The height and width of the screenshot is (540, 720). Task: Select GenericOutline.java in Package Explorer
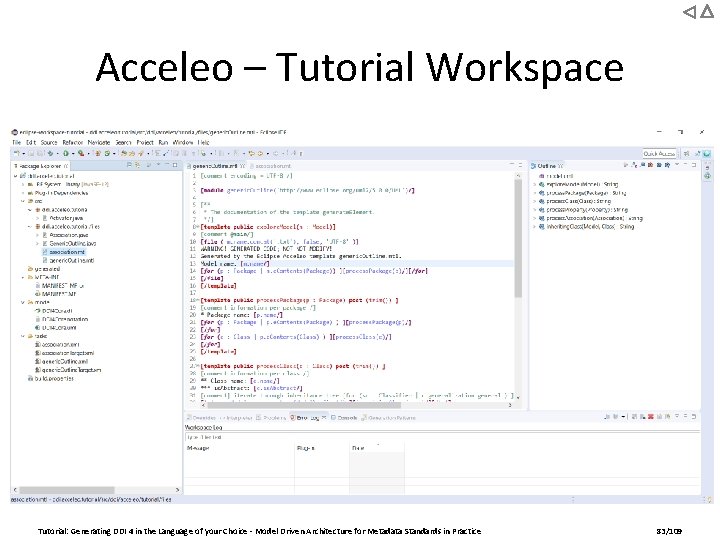(69, 243)
